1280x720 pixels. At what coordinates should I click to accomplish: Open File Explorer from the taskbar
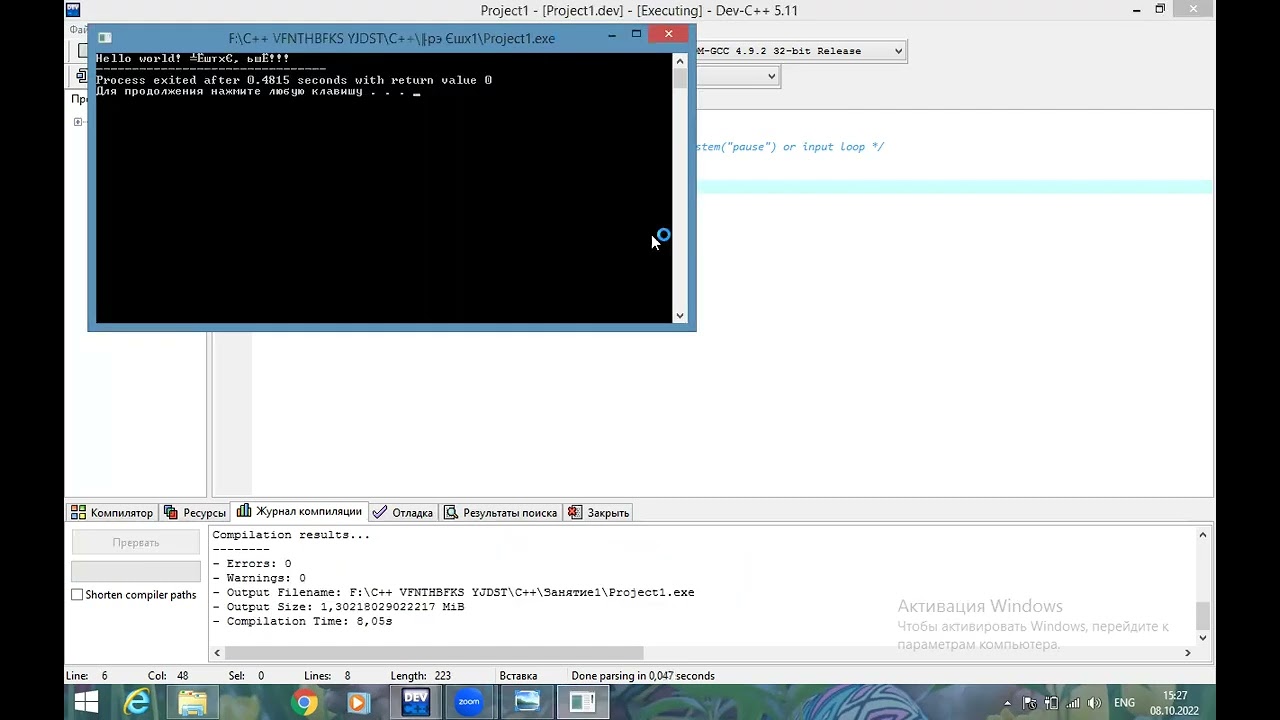point(192,702)
